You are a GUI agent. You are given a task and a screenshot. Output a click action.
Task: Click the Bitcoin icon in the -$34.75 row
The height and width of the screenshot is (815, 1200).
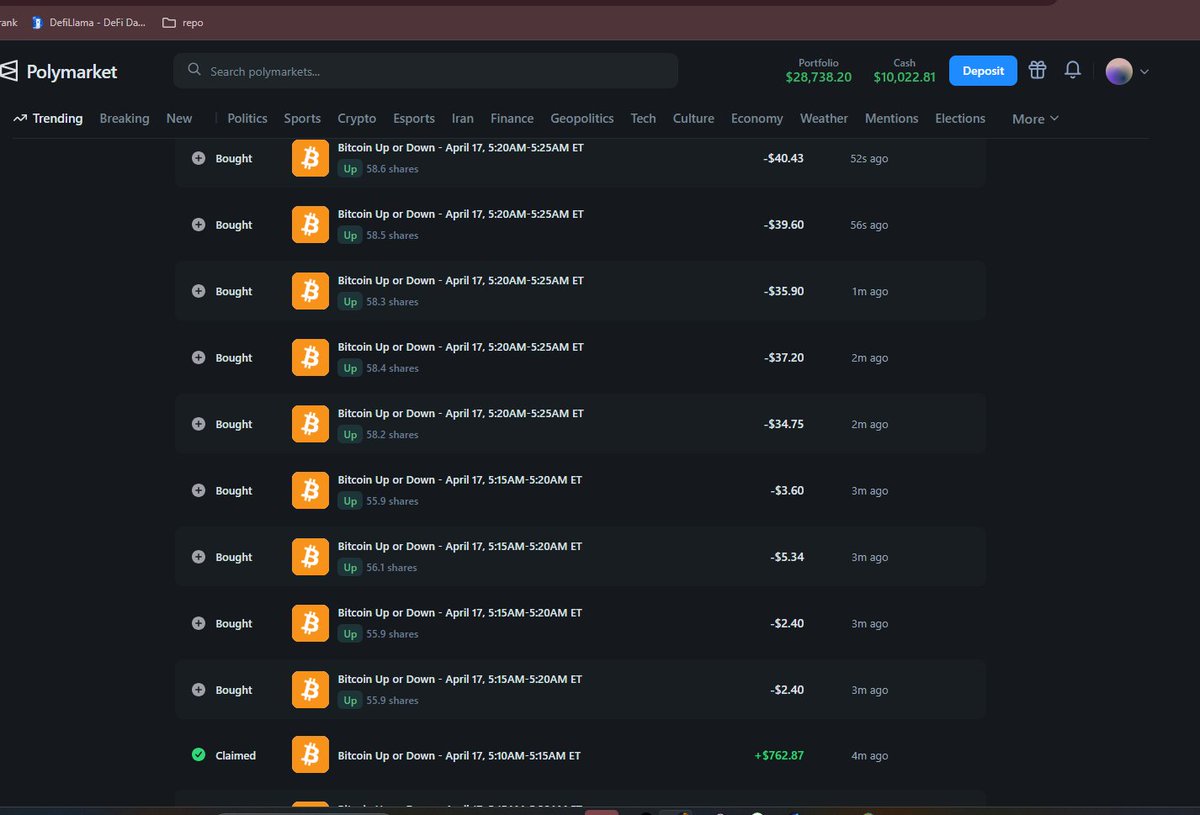coord(310,424)
